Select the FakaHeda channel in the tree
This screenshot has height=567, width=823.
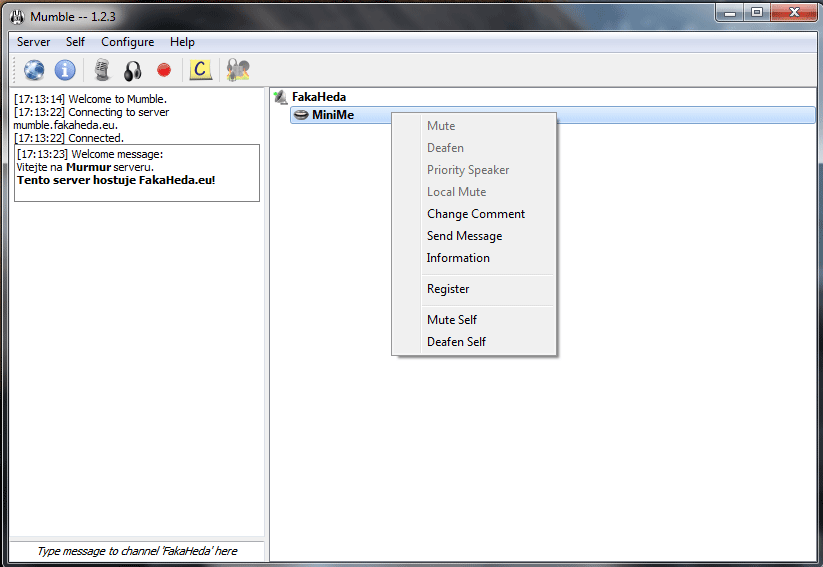(319, 97)
